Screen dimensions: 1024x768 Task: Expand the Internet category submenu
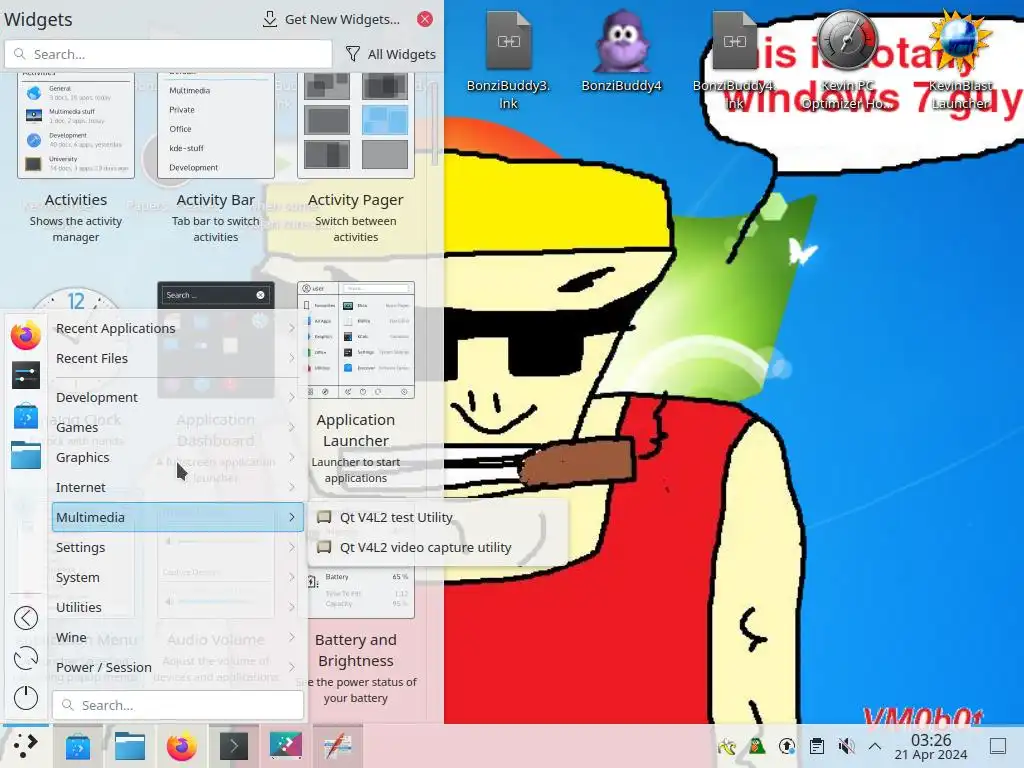tap(176, 487)
